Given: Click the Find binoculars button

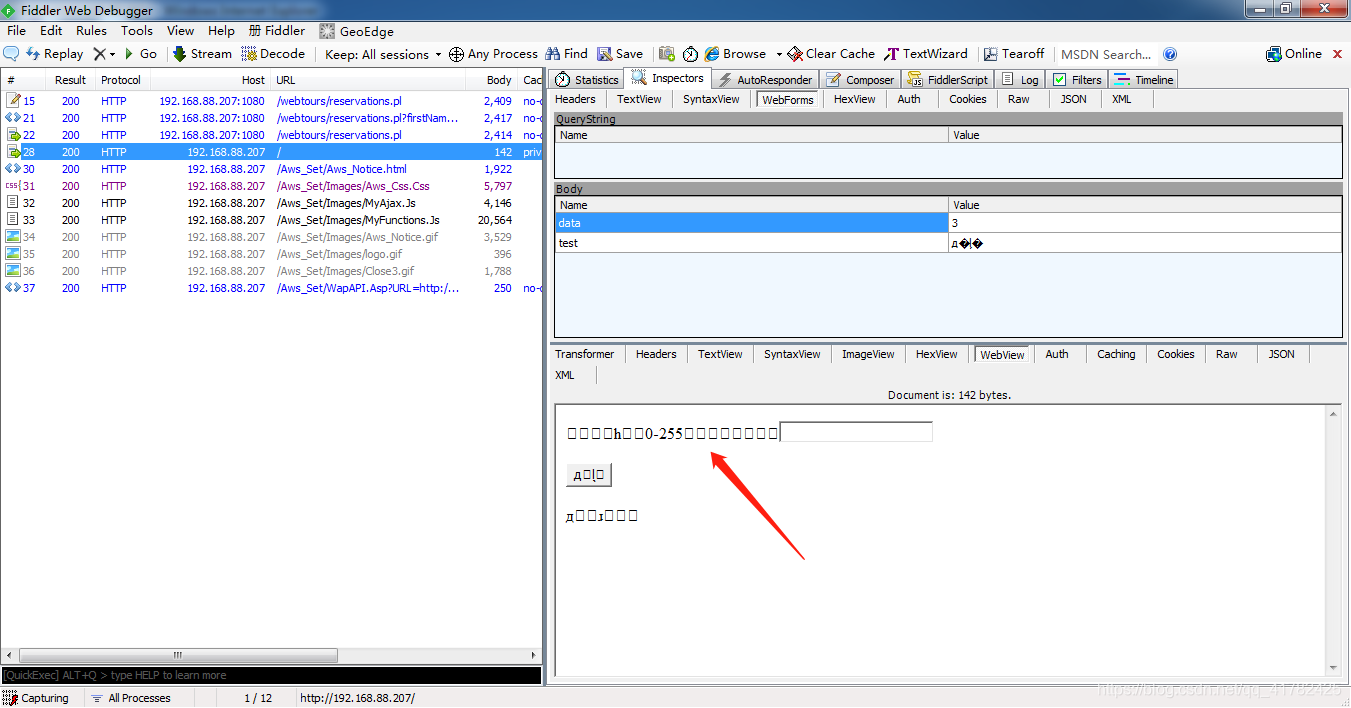Looking at the screenshot, I should pos(566,54).
